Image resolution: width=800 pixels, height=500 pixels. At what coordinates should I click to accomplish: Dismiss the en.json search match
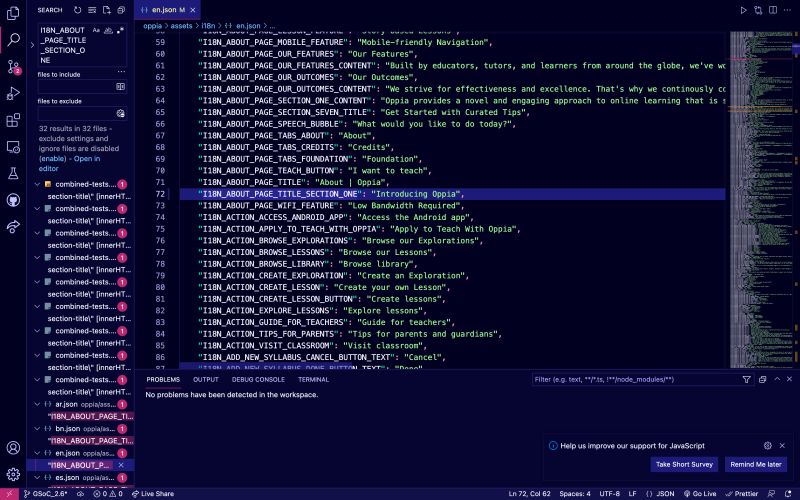point(121,465)
